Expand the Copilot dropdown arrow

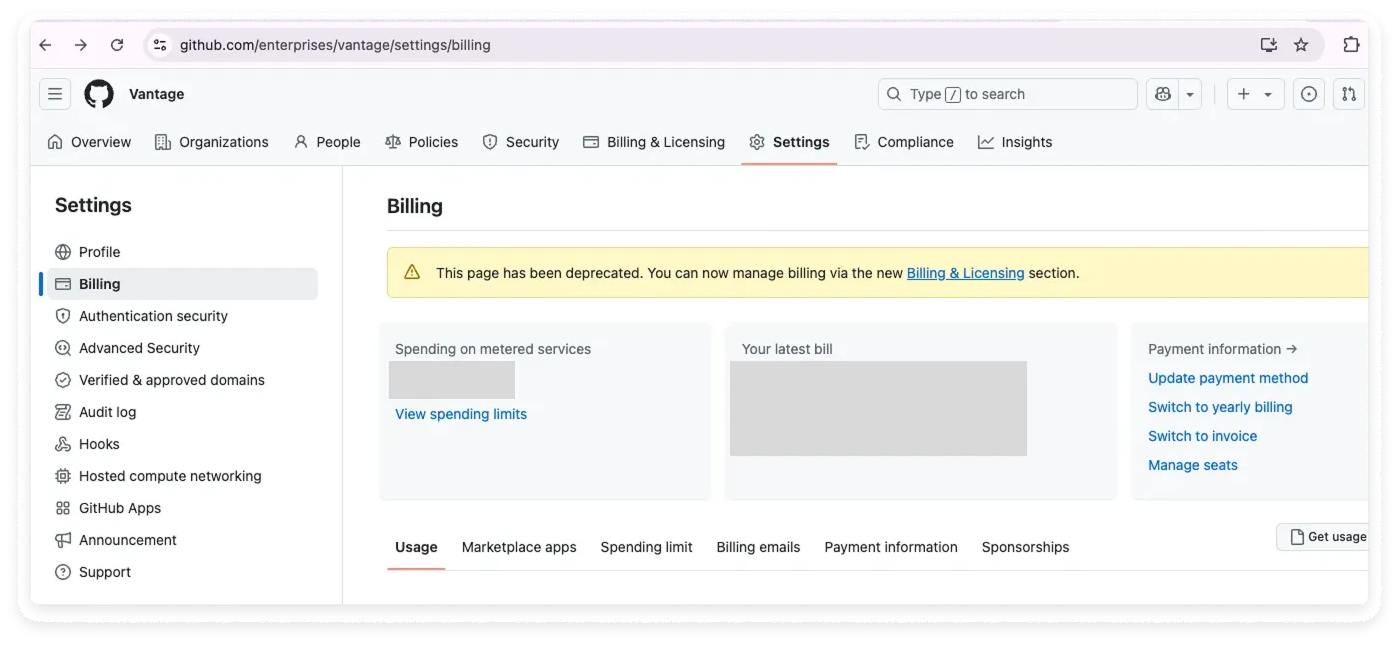[x=1189, y=94]
